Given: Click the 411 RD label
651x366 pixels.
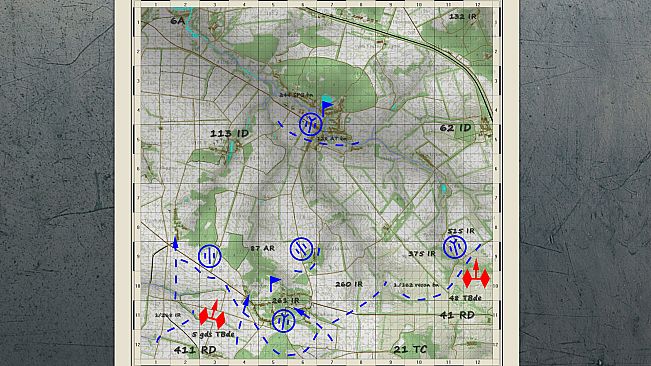Looking at the screenshot, I should 195,350.
